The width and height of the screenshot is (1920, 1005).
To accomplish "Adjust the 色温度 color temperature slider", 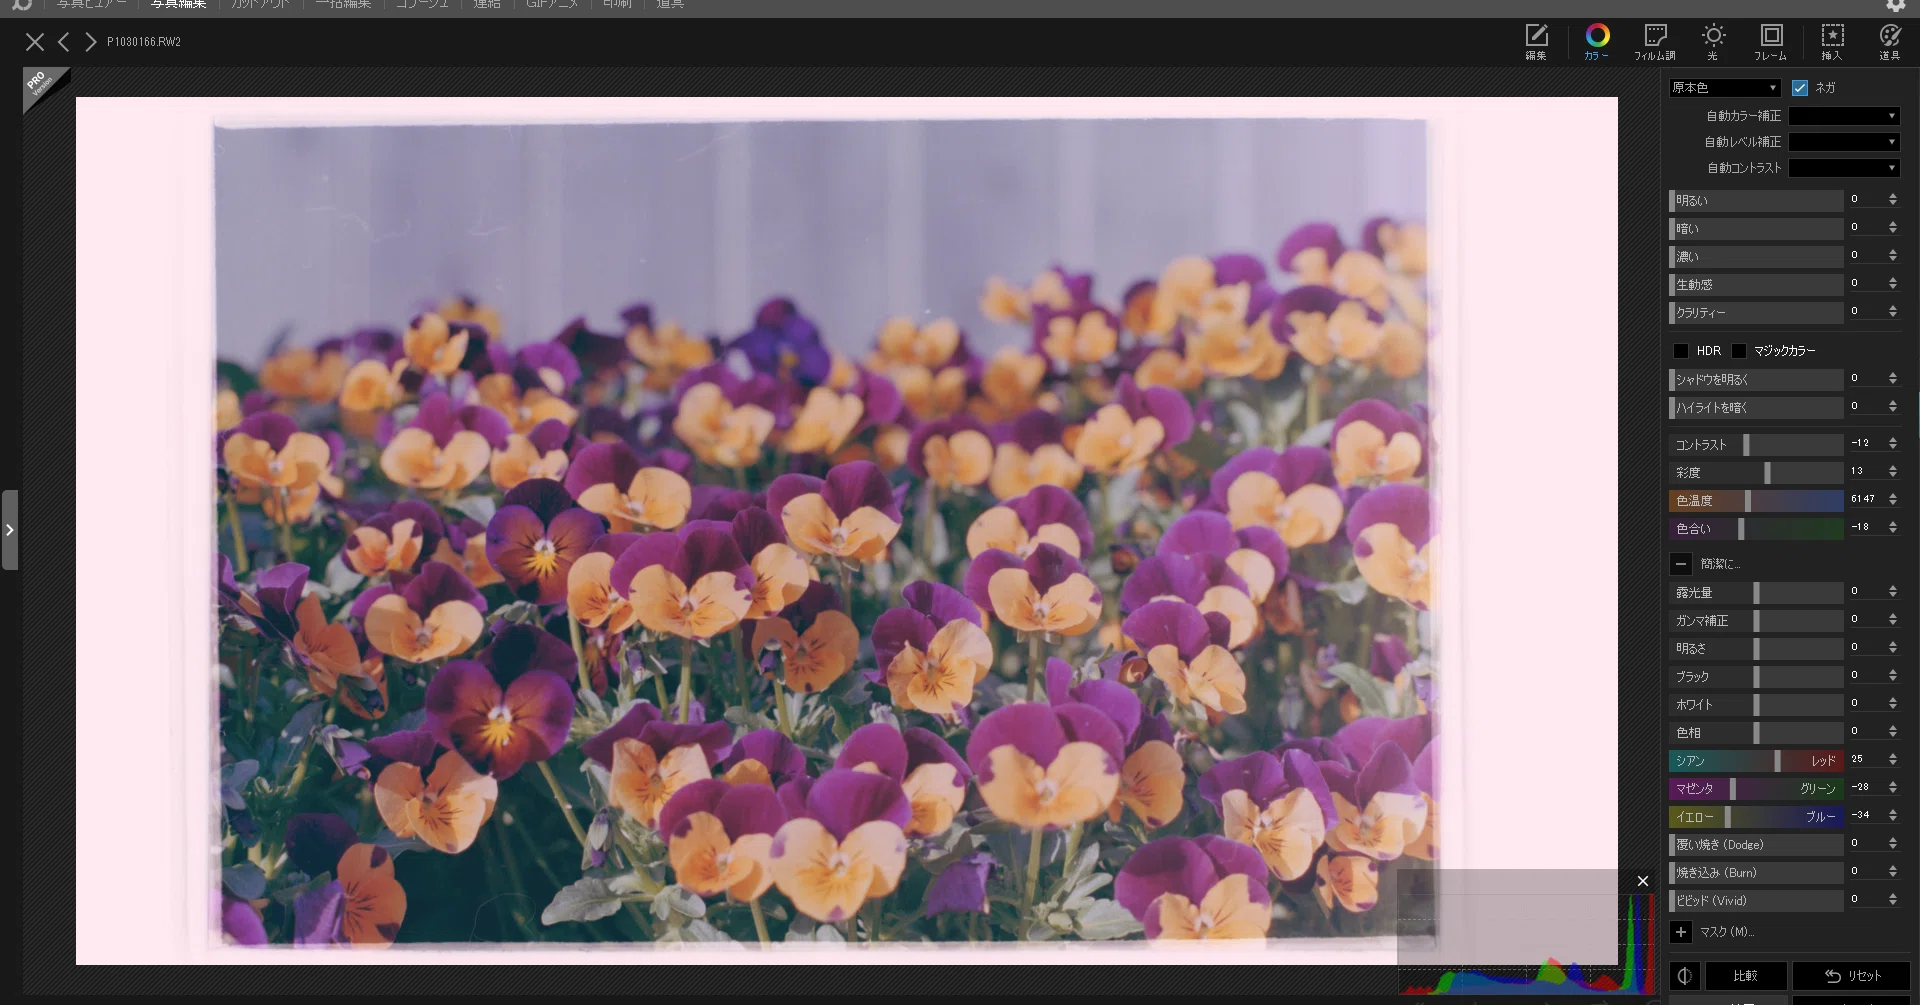I will coord(1756,501).
